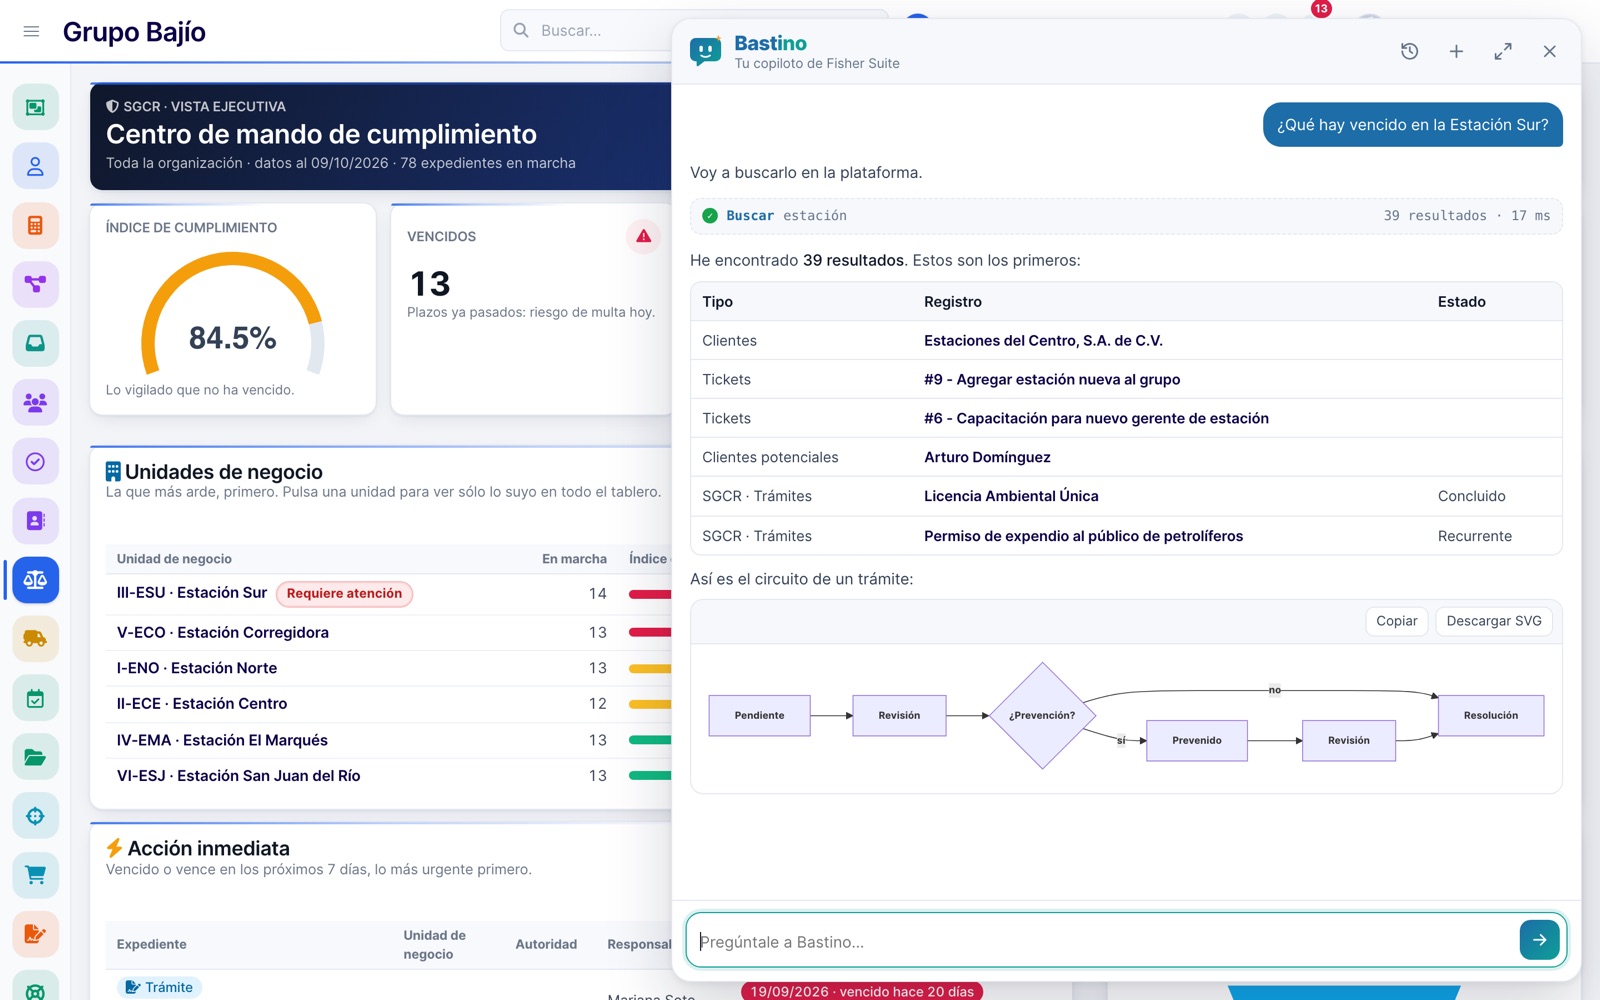The height and width of the screenshot is (1000, 1600).
Task: Download diagram with Descargar SVG
Action: tap(1494, 621)
